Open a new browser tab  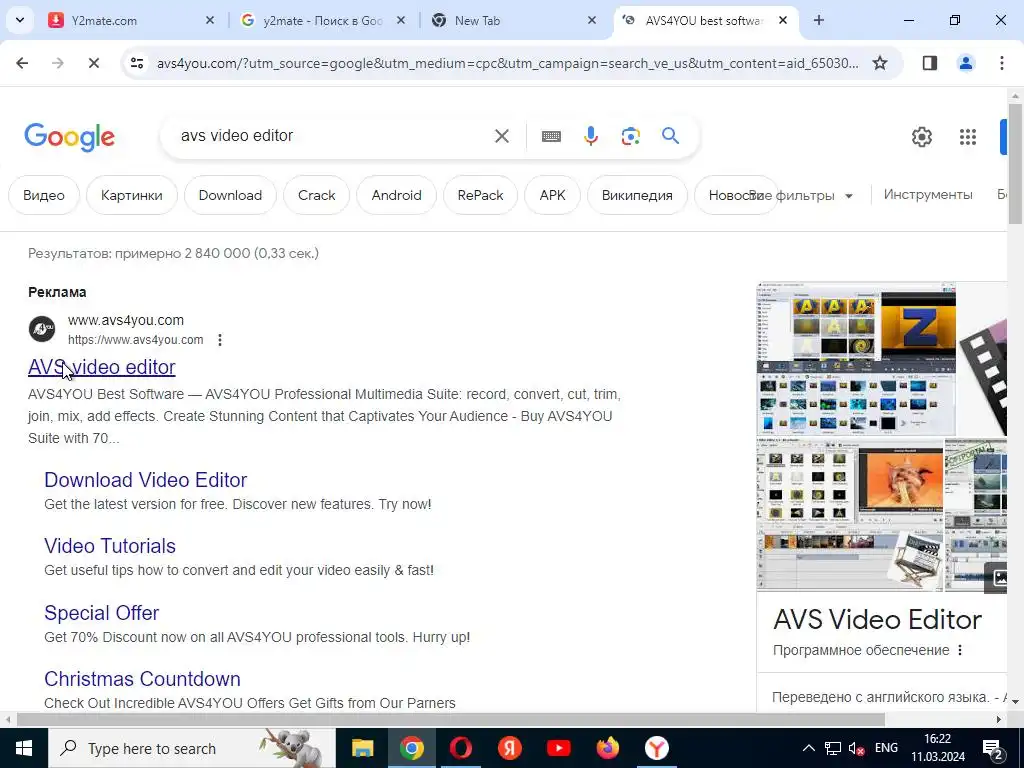[819, 21]
